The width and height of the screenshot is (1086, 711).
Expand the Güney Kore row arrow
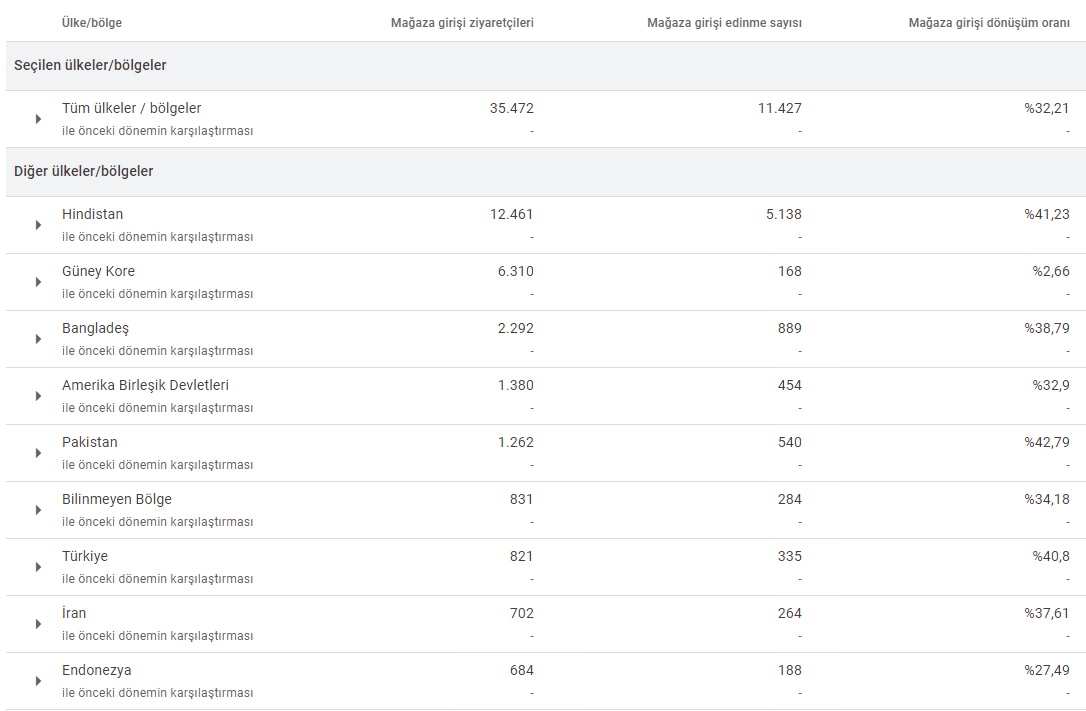point(38,282)
